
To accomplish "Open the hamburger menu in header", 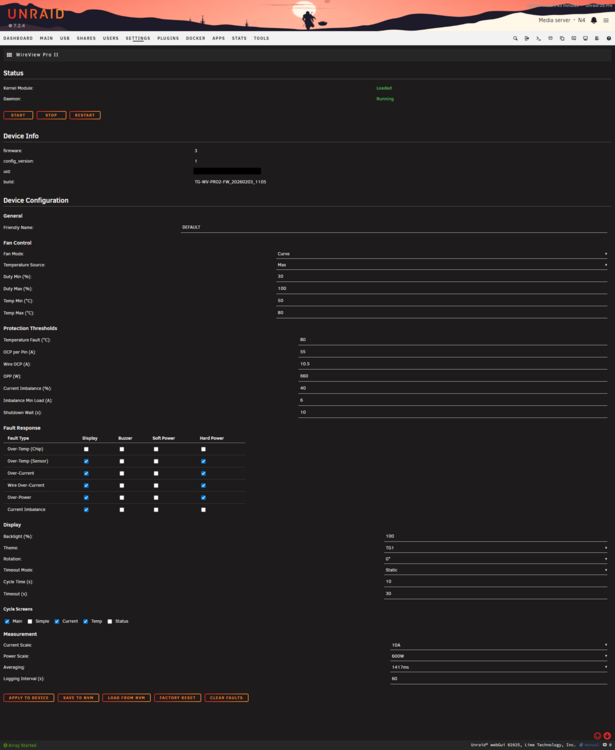I will pyautogui.click(x=606, y=21).
